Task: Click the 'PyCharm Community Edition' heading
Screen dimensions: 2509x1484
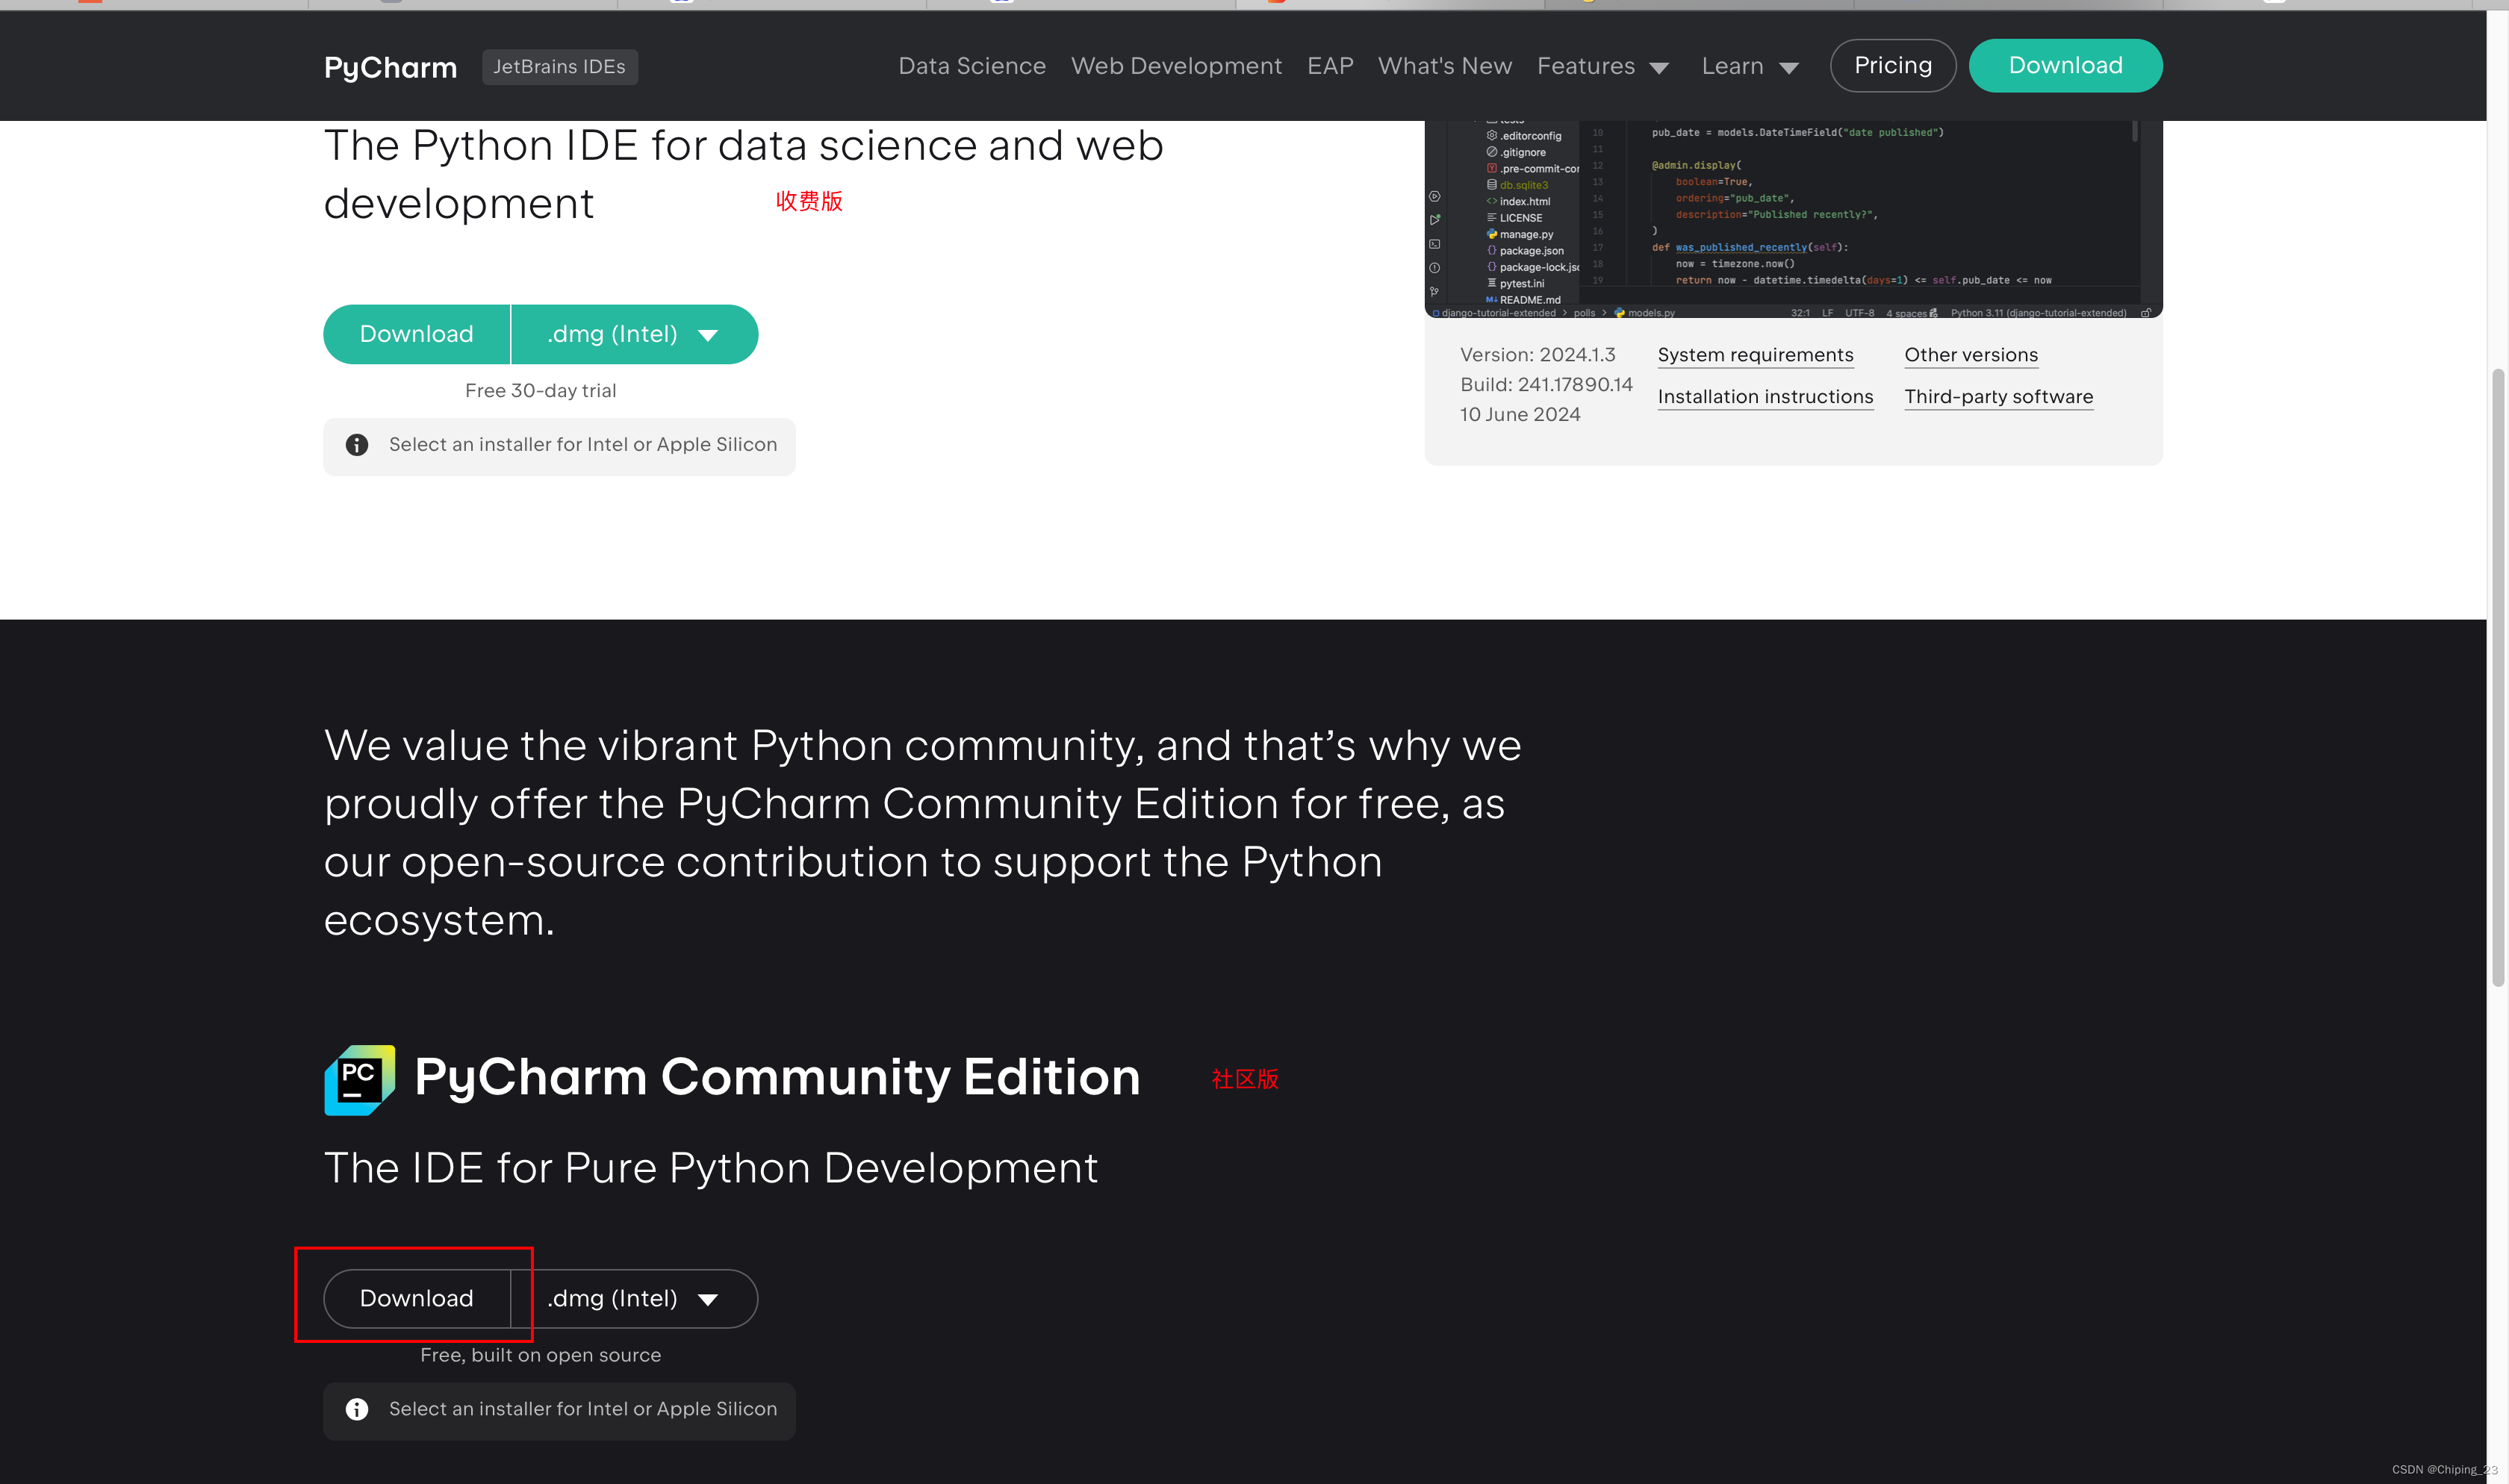Action: (x=777, y=1077)
